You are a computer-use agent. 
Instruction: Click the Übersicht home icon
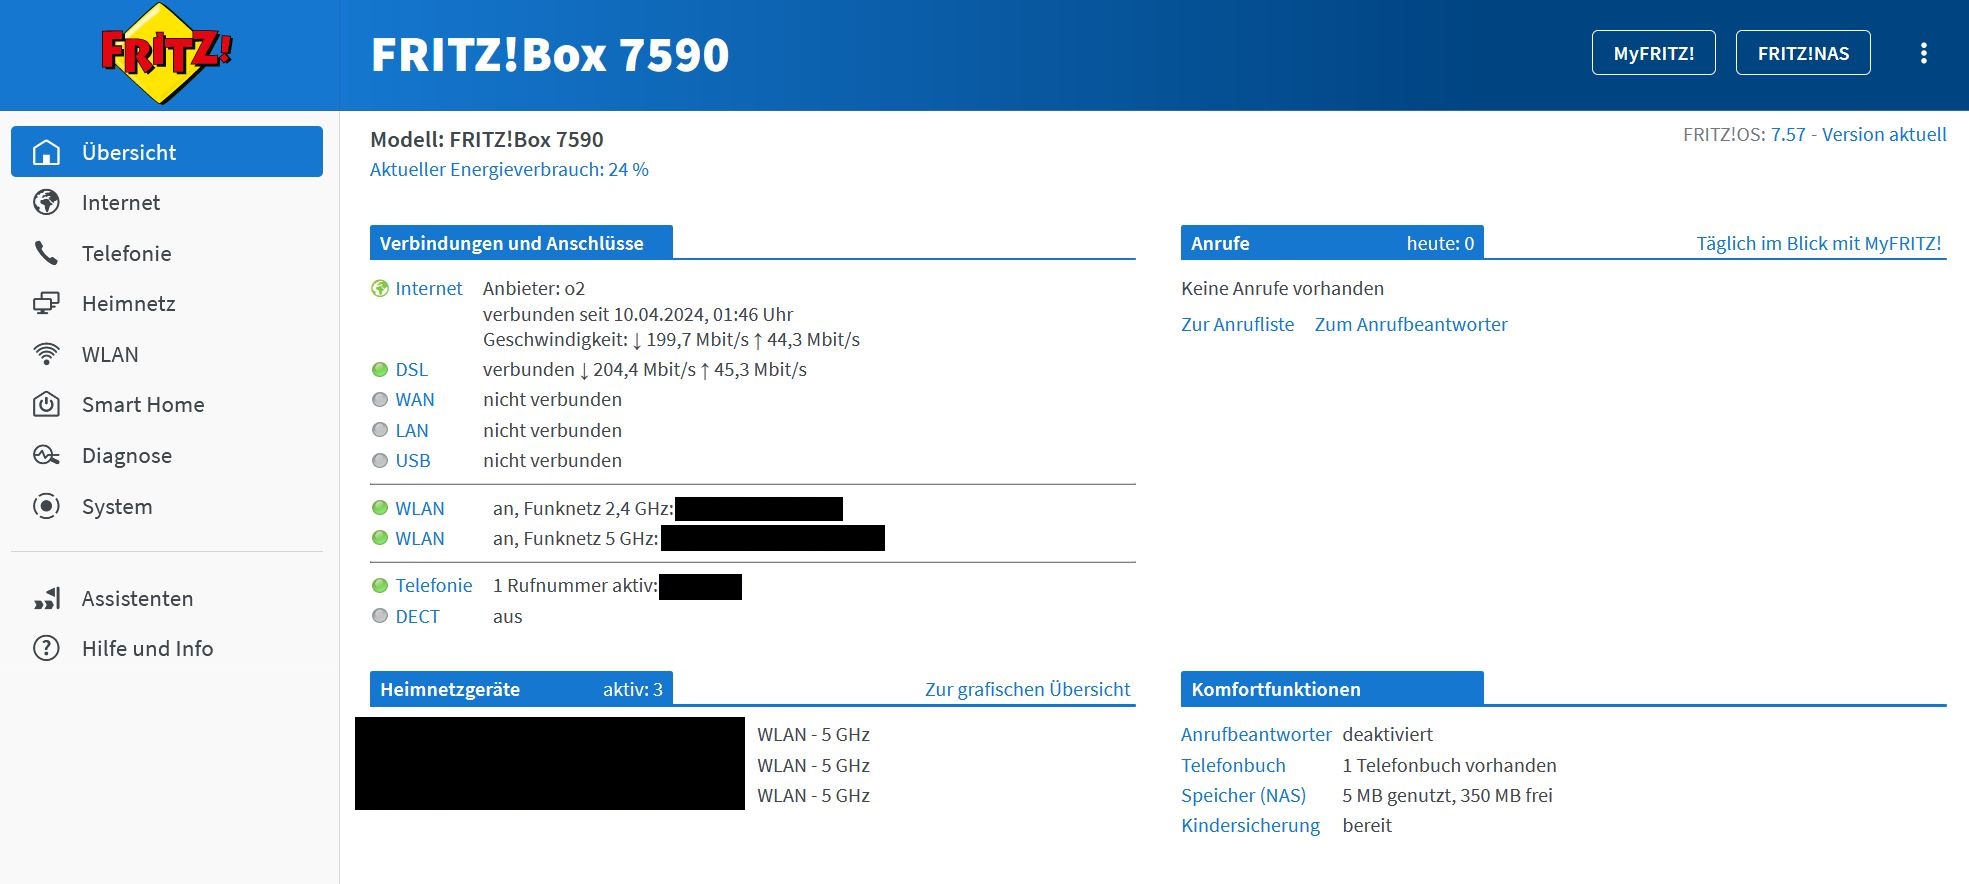[46, 152]
